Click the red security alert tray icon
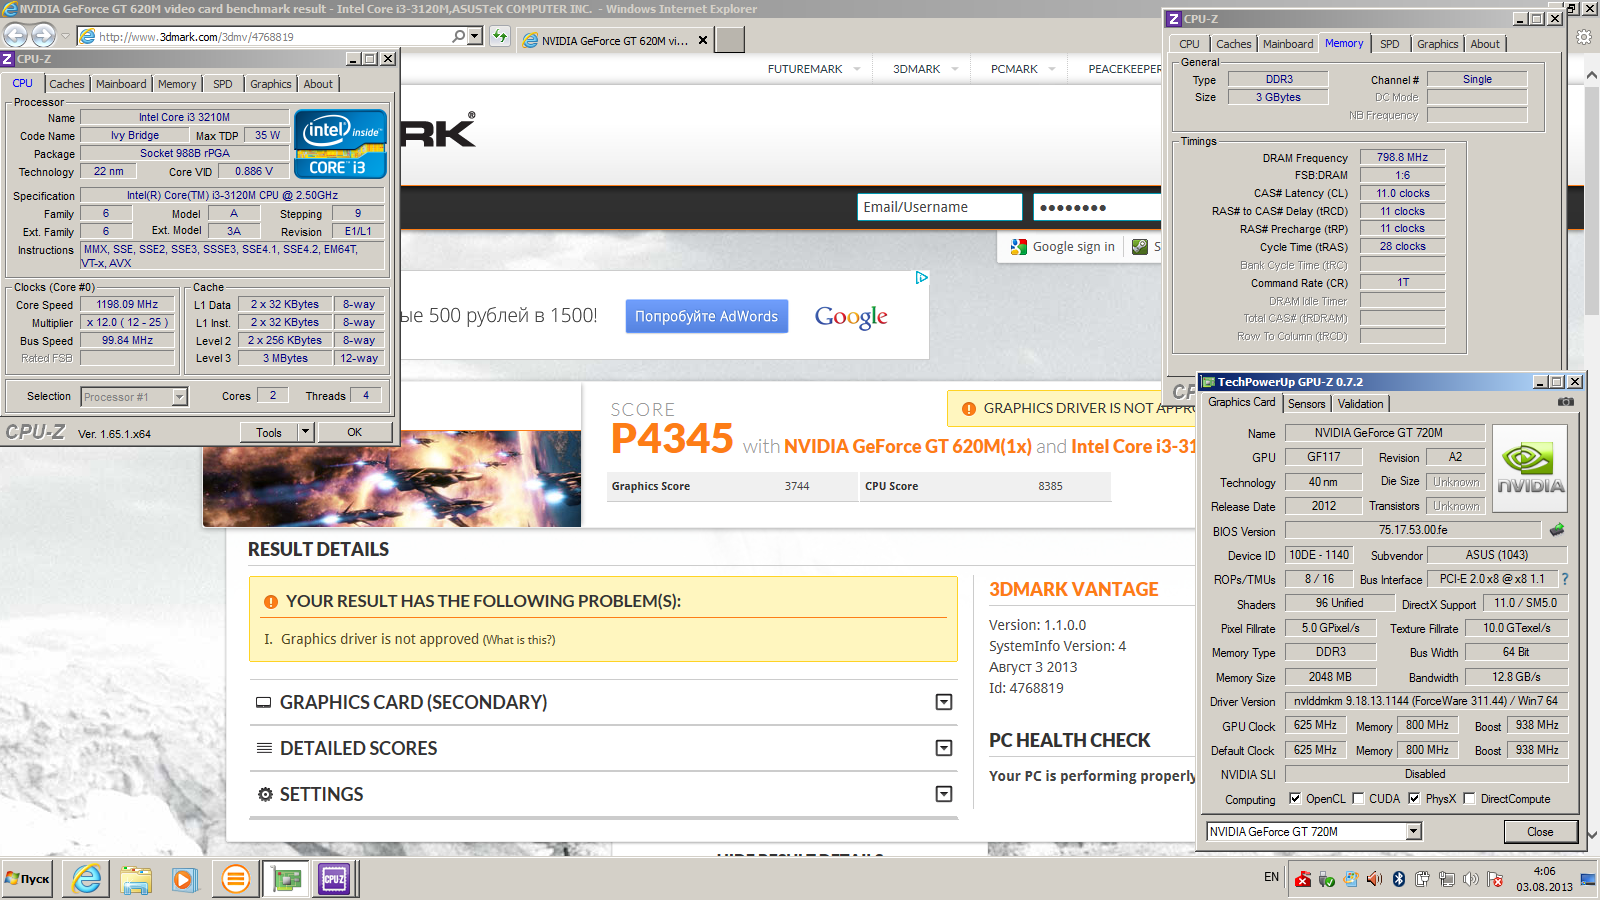Screen dimensions: 1600x900 (x=1303, y=879)
